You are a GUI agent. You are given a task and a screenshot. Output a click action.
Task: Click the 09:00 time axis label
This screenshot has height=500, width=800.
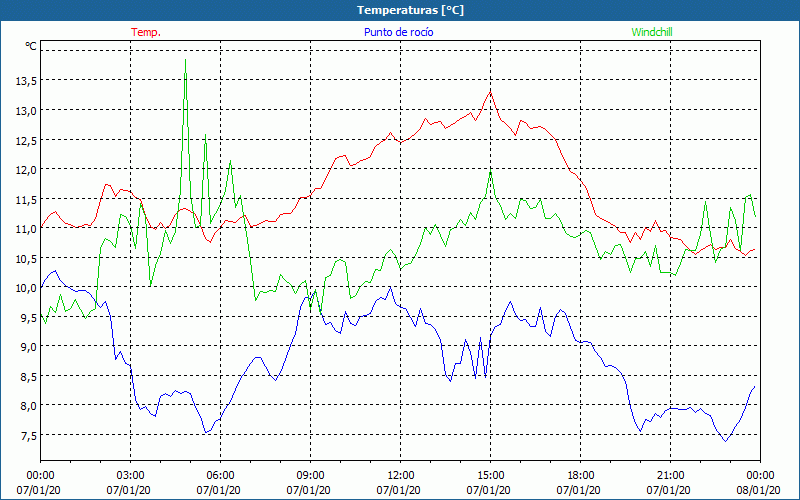pyautogui.click(x=310, y=475)
